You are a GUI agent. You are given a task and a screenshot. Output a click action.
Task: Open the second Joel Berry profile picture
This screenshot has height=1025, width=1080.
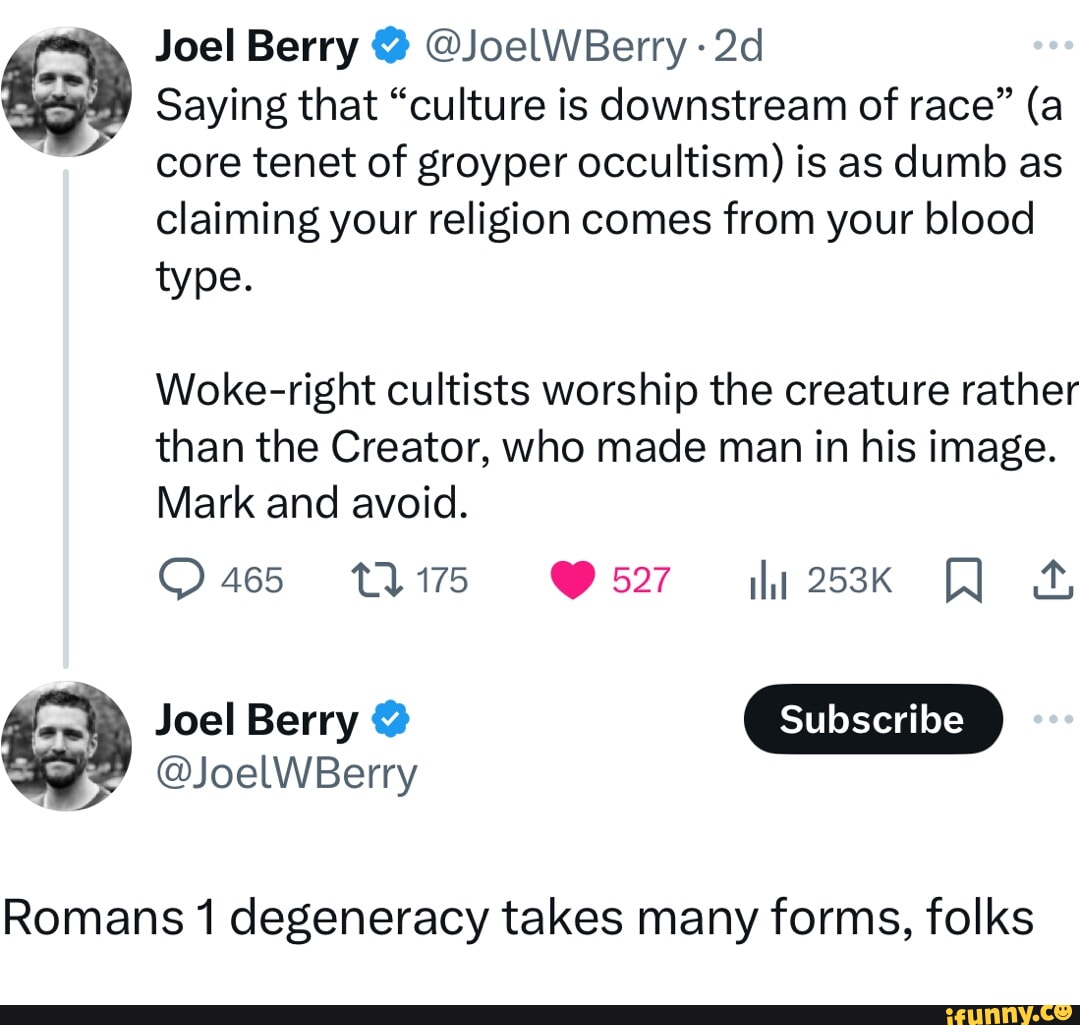point(66,744)
